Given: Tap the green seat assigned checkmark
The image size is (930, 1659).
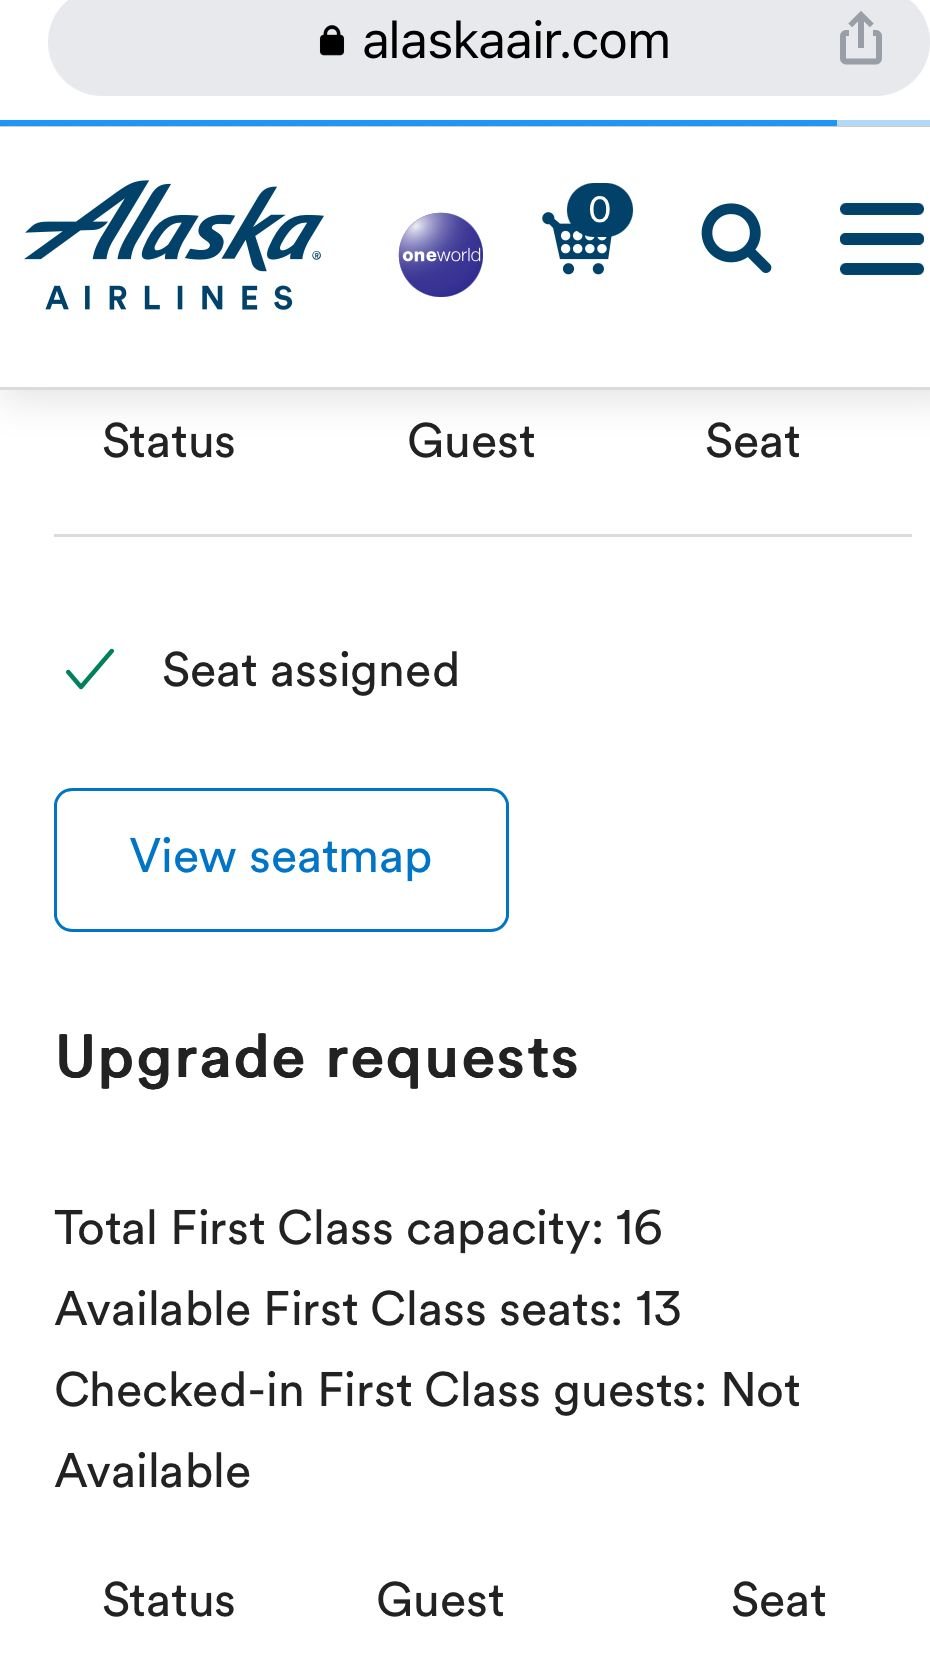Looking at the screenshot, I should [x=90, y=670].
